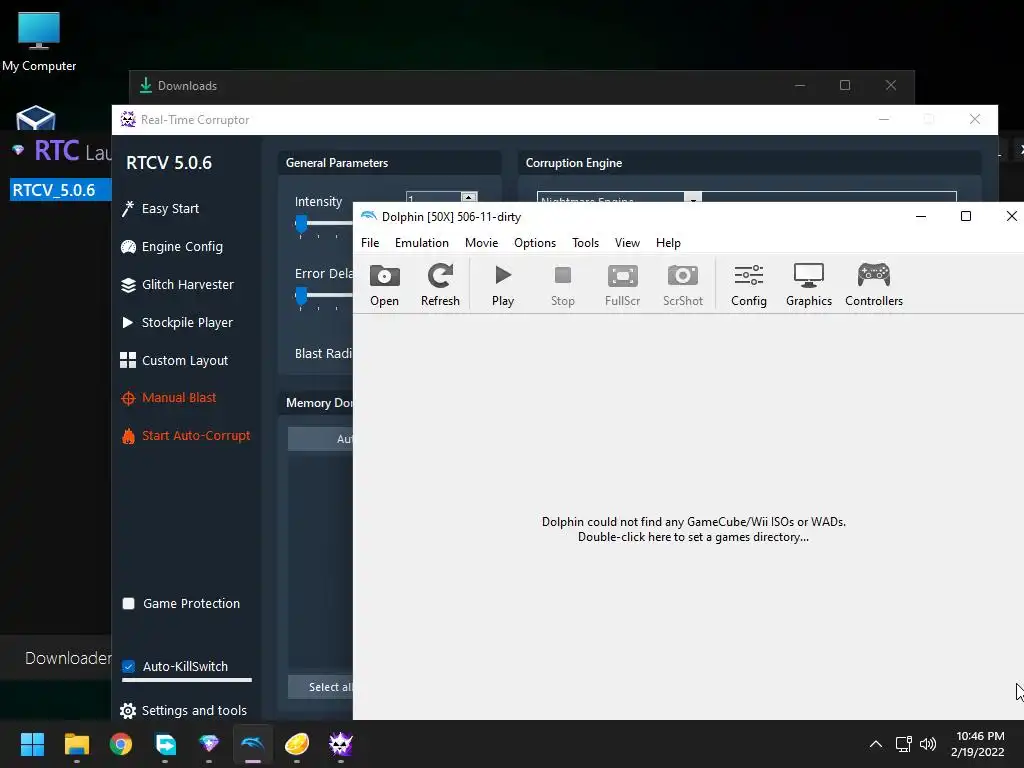Open Dolphin Config settings icon
1024x768 pixels.
coord(748,285)
